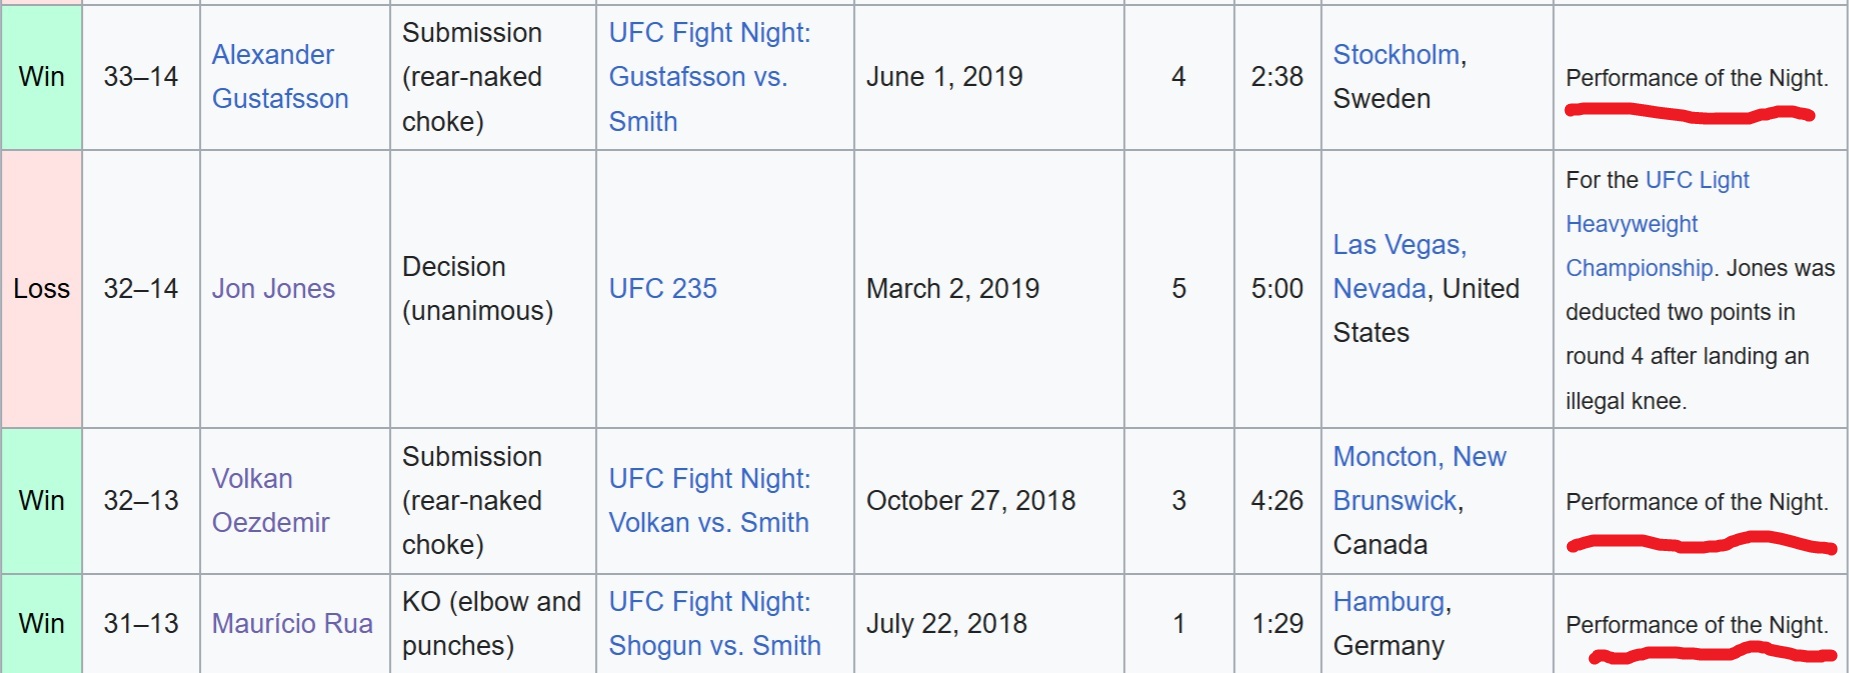Open UFC Light Heavyweight Championship link
Screen dimensions: 1849x673
pos(1655,224)
